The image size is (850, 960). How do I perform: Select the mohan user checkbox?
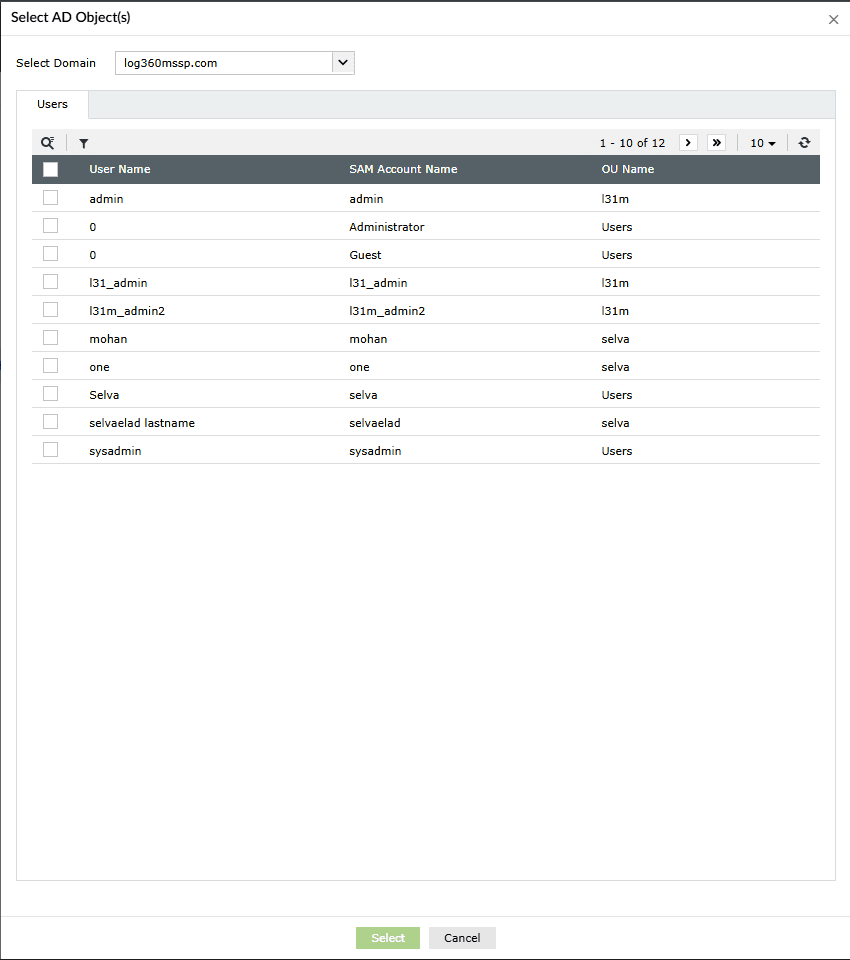coord(50,338)
